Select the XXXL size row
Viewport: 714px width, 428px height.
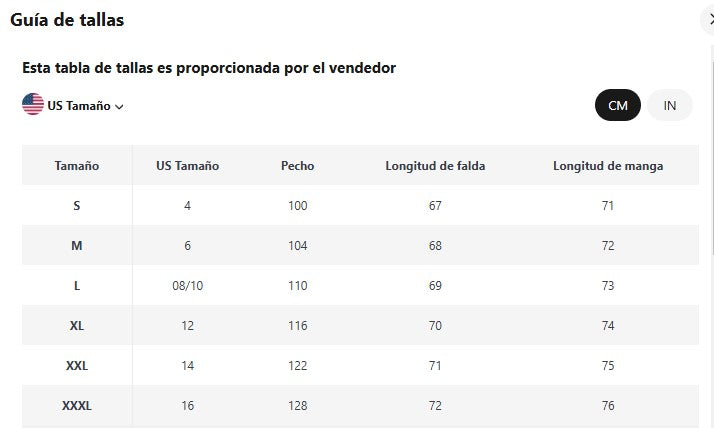(77, 406)
